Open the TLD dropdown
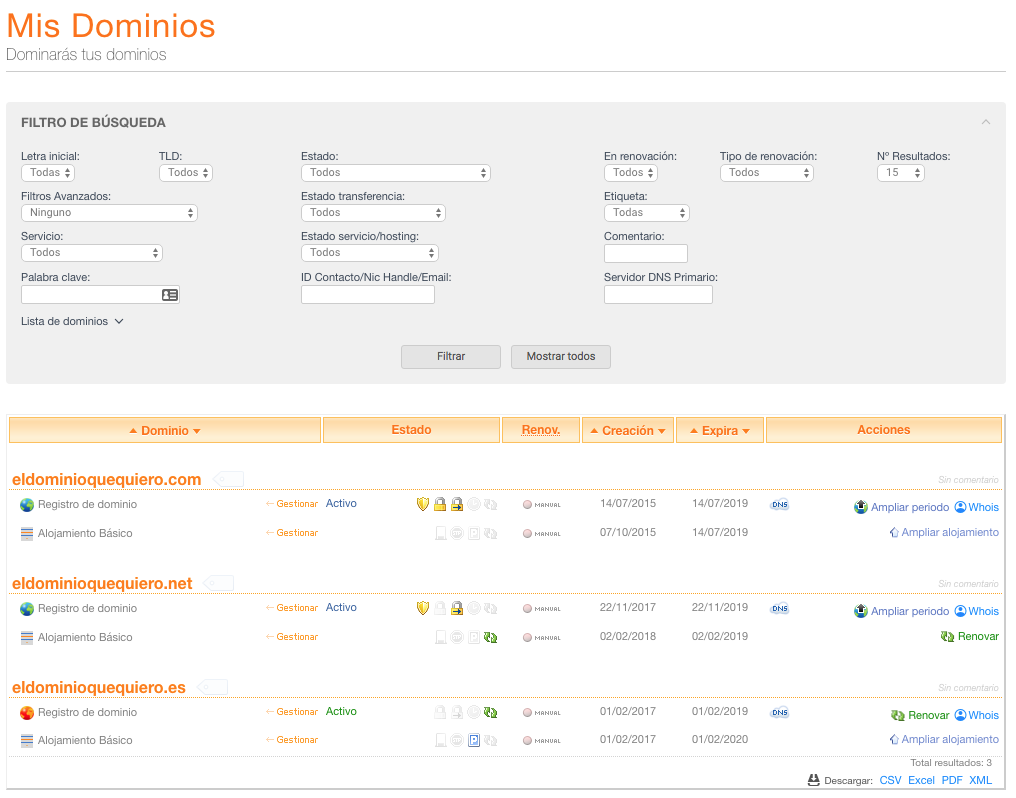This screenshot has height=798, width=1016. (x=186, y=173)
